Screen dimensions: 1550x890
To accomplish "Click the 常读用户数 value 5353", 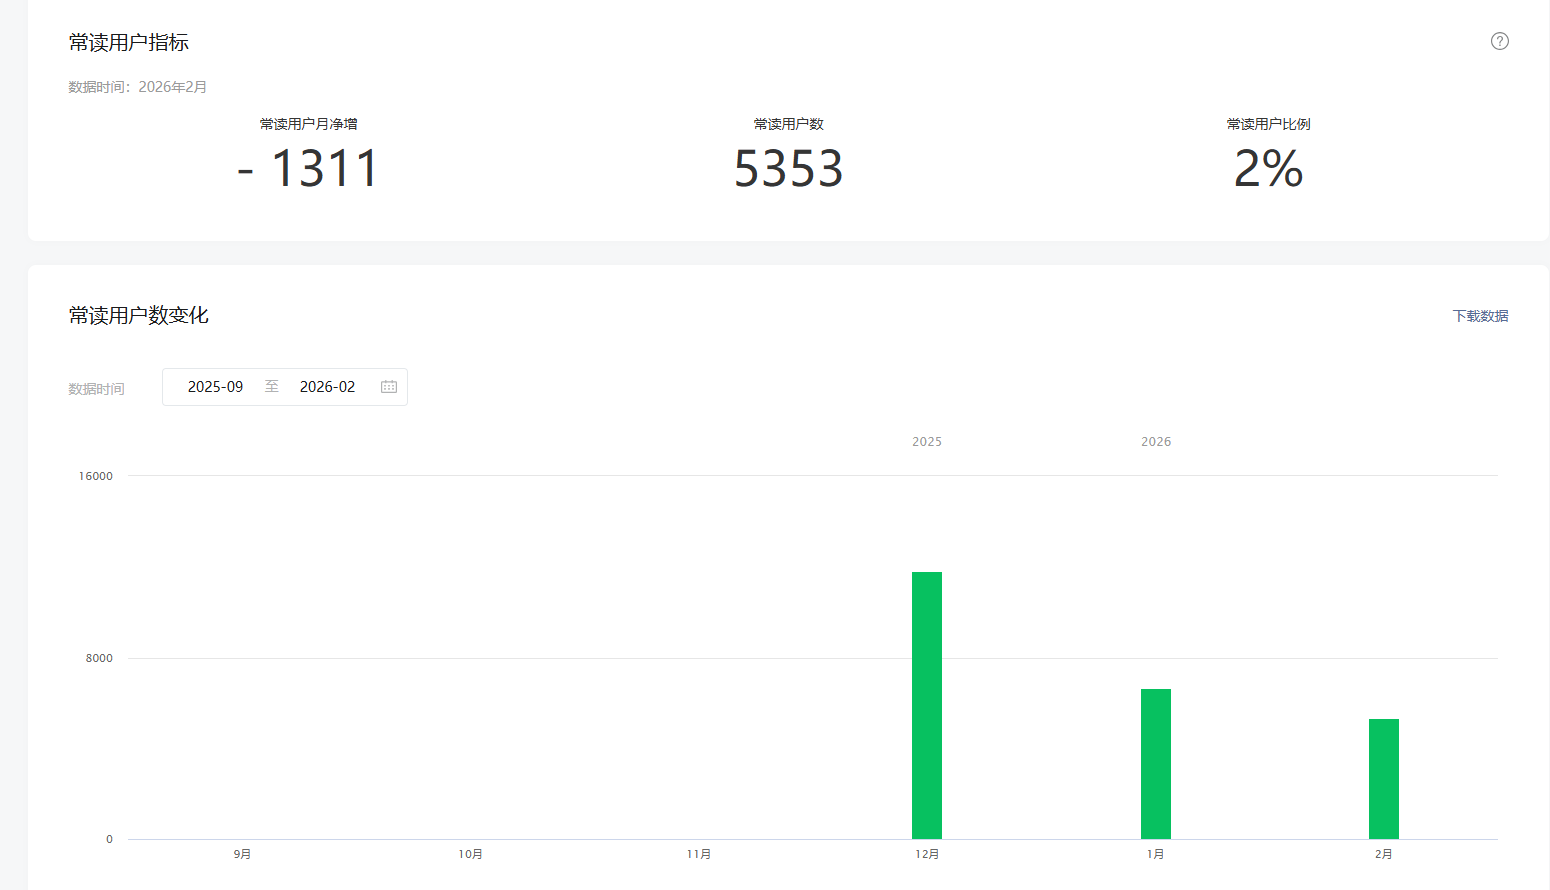I will point(788,168).
